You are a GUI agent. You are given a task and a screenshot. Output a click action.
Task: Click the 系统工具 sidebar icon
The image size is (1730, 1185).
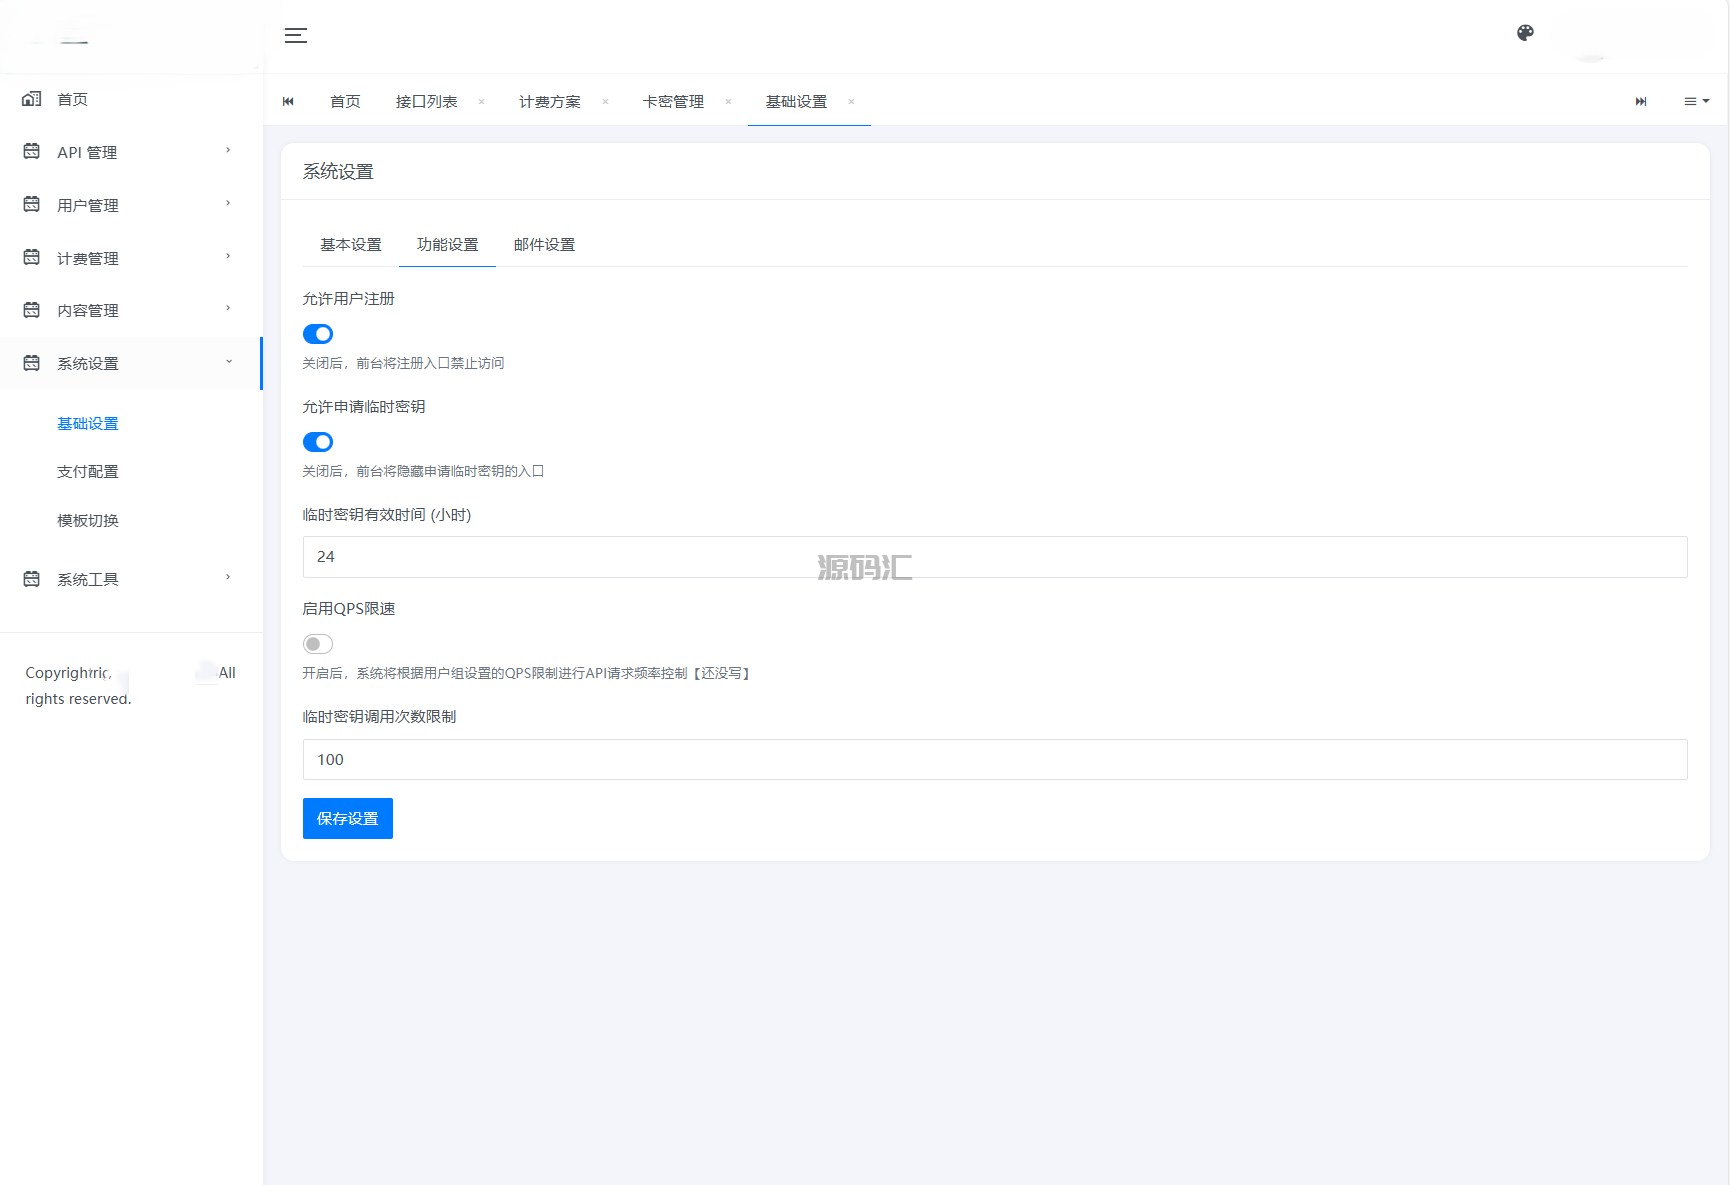(32, 579)
